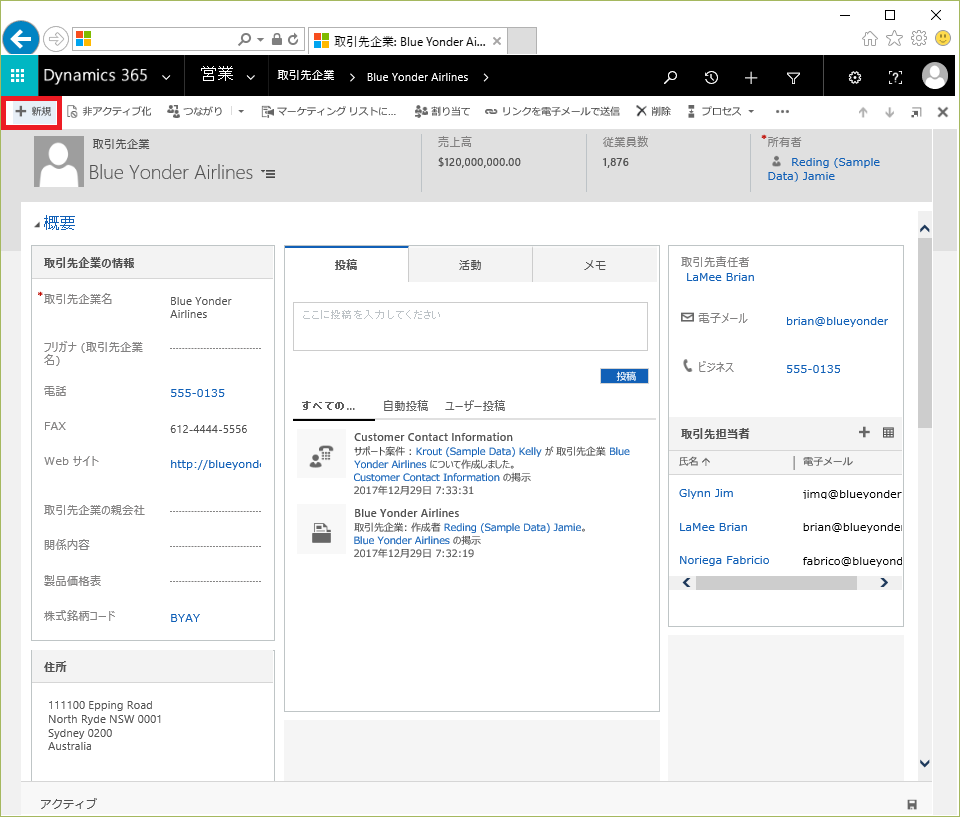Deactivate the account with 非アクティブ化
This screenshot has height=817, width=960.
click(109, 111)
